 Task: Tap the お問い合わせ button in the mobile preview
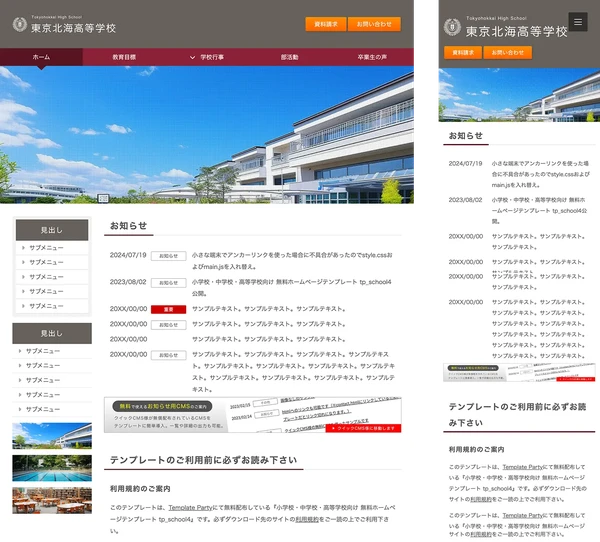(507, 52)
